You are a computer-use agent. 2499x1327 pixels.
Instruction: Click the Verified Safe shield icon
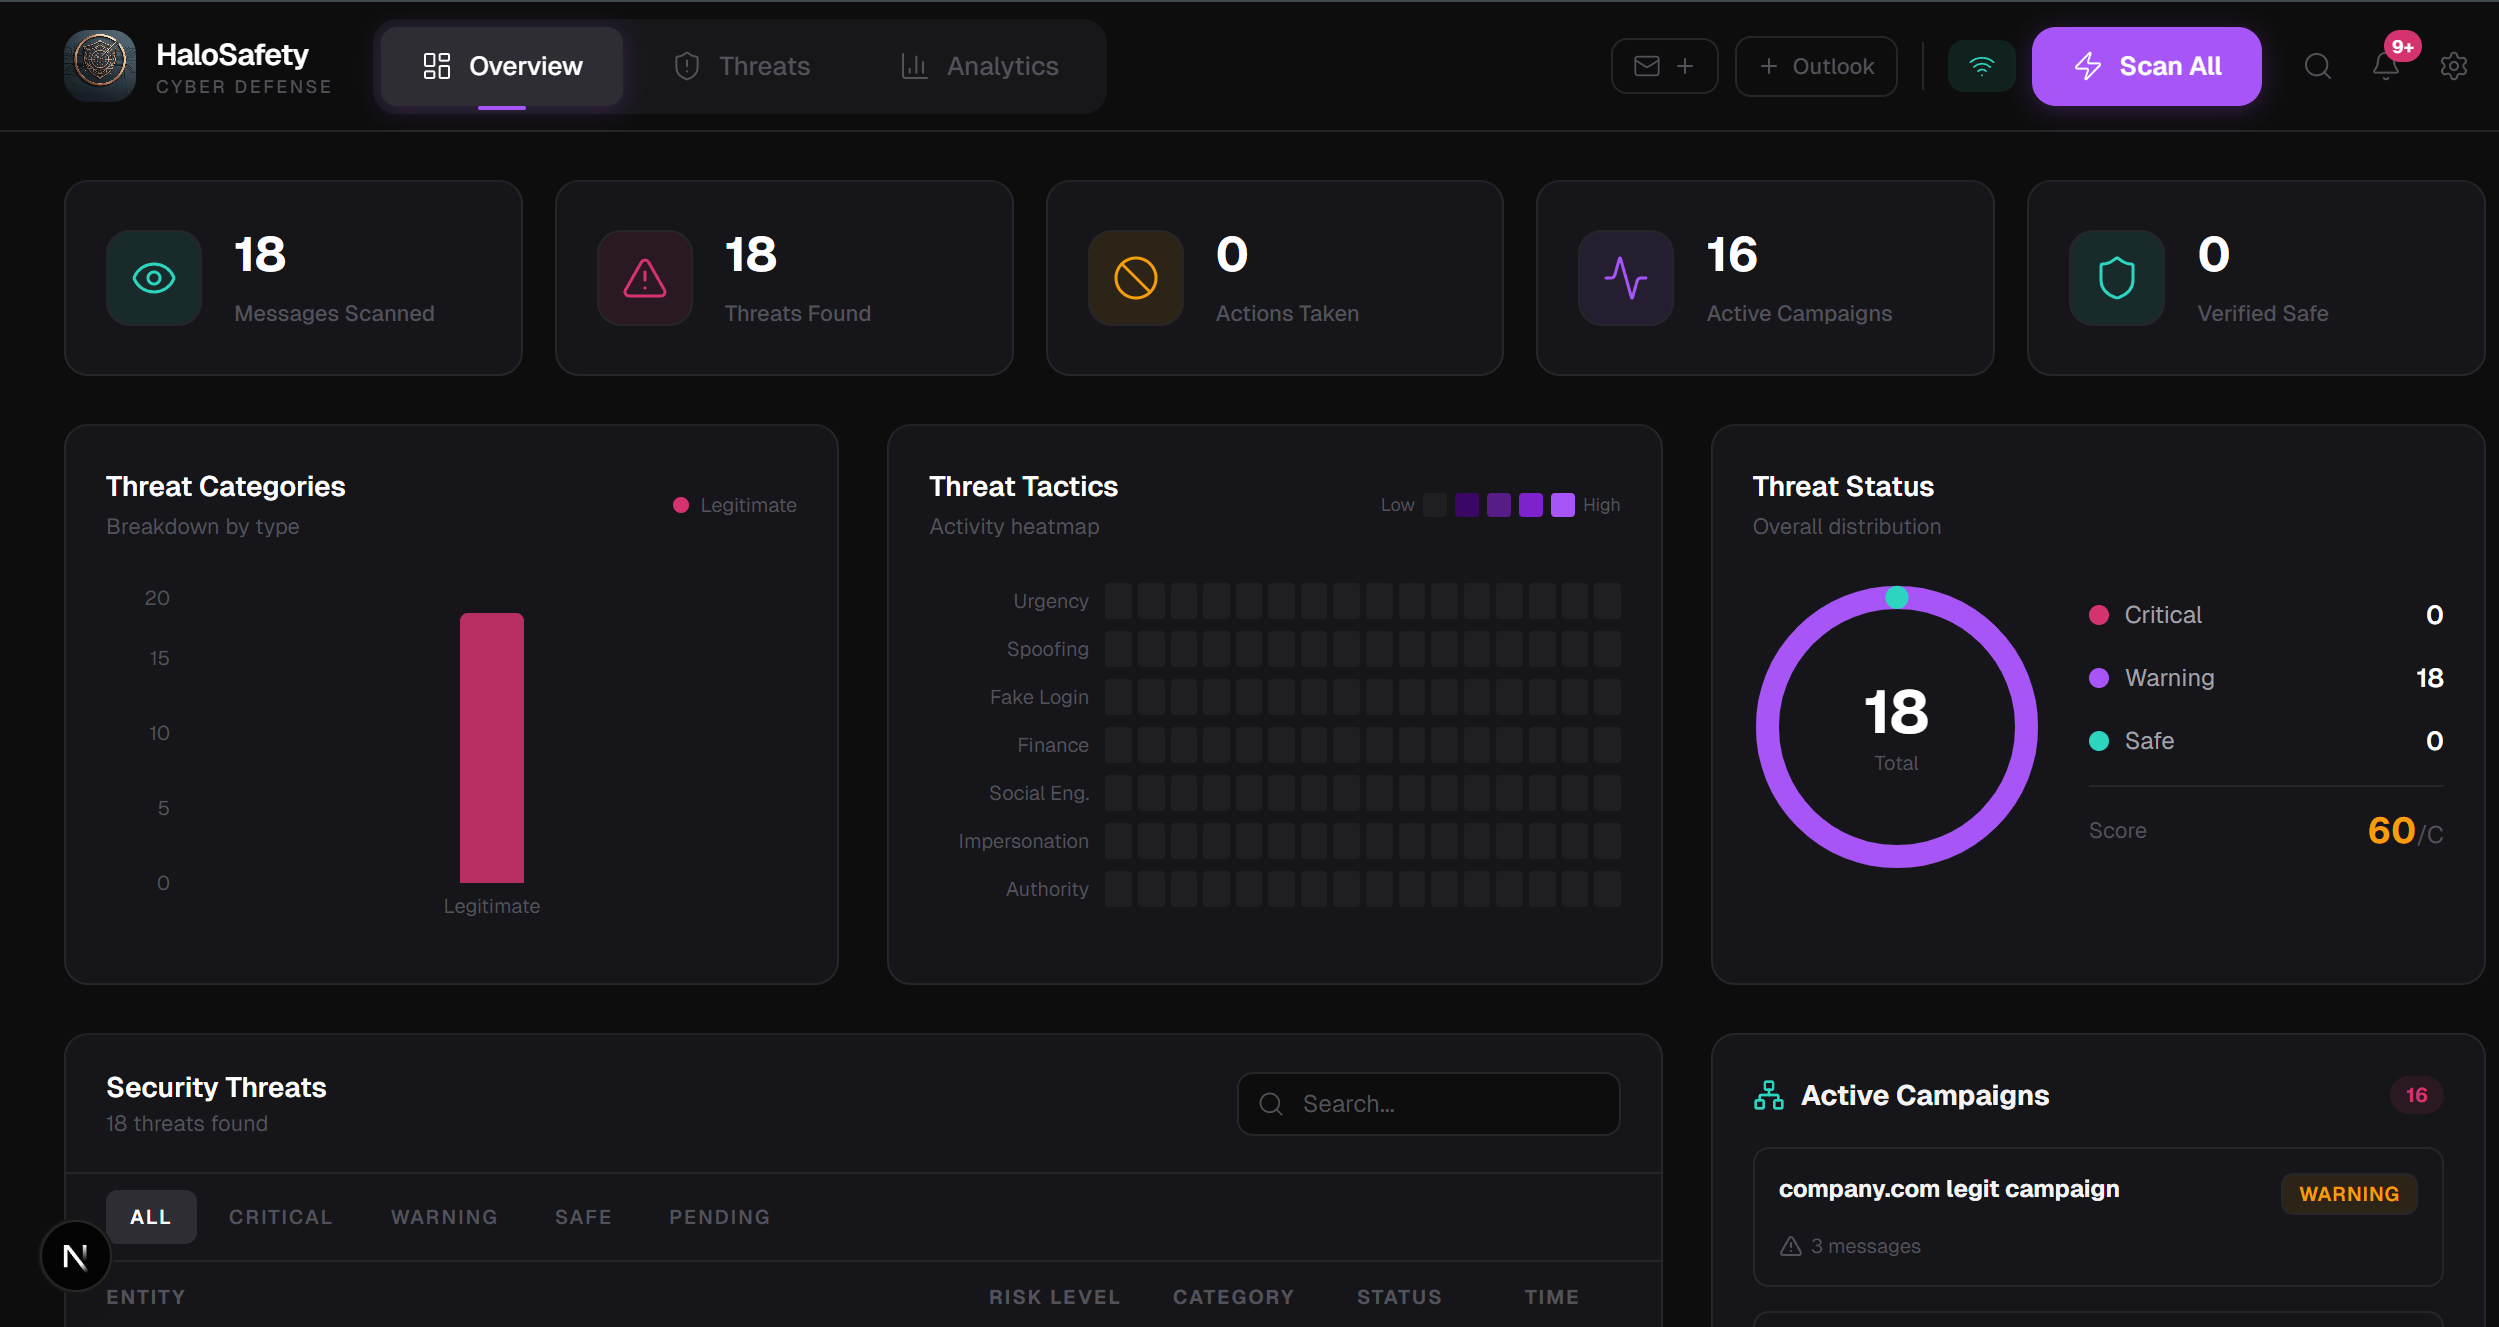tap(2116, 278)
